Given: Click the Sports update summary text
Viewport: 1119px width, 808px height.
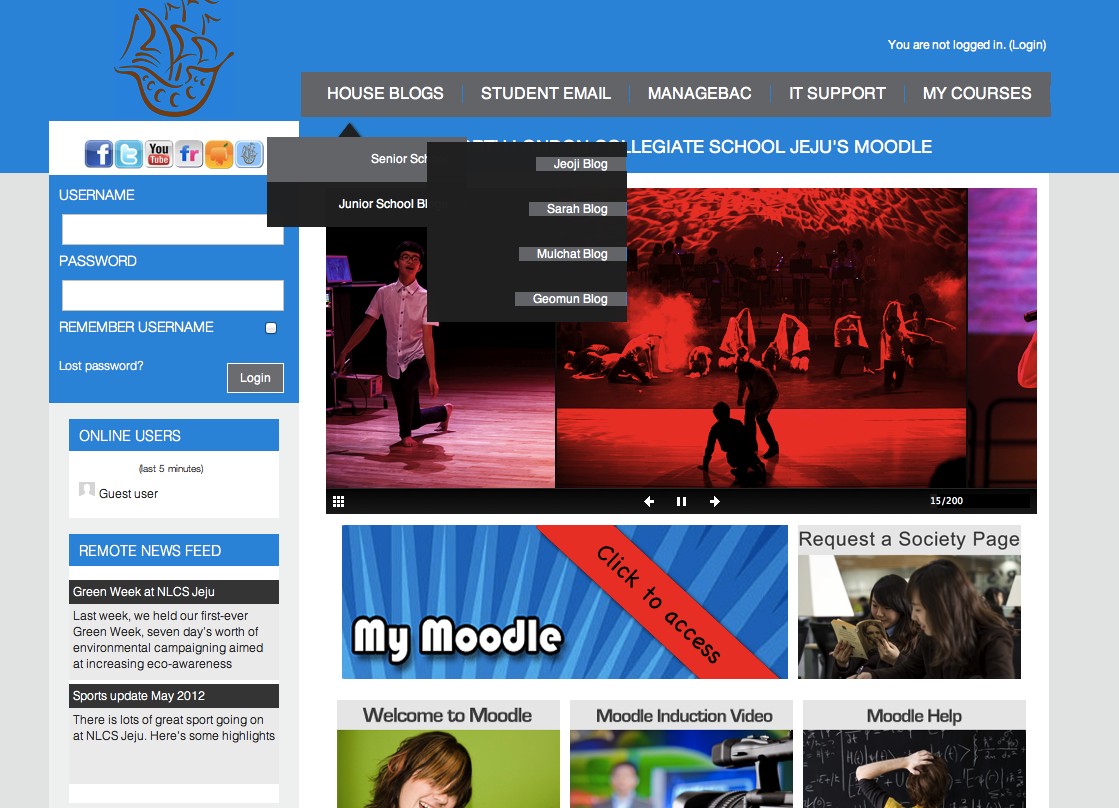Looking at the screenshot, I should coord(173,728).
